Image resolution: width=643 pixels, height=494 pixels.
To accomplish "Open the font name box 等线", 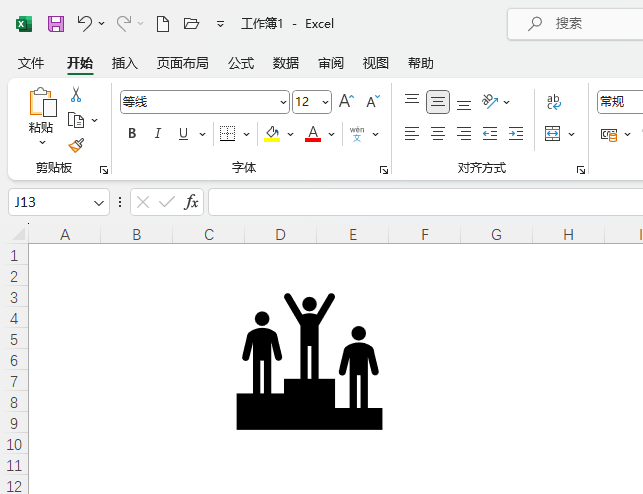I will point(205,102).
